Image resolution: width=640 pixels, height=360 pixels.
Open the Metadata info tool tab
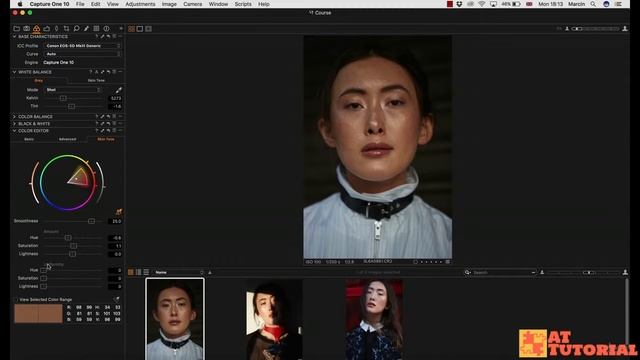106,29
